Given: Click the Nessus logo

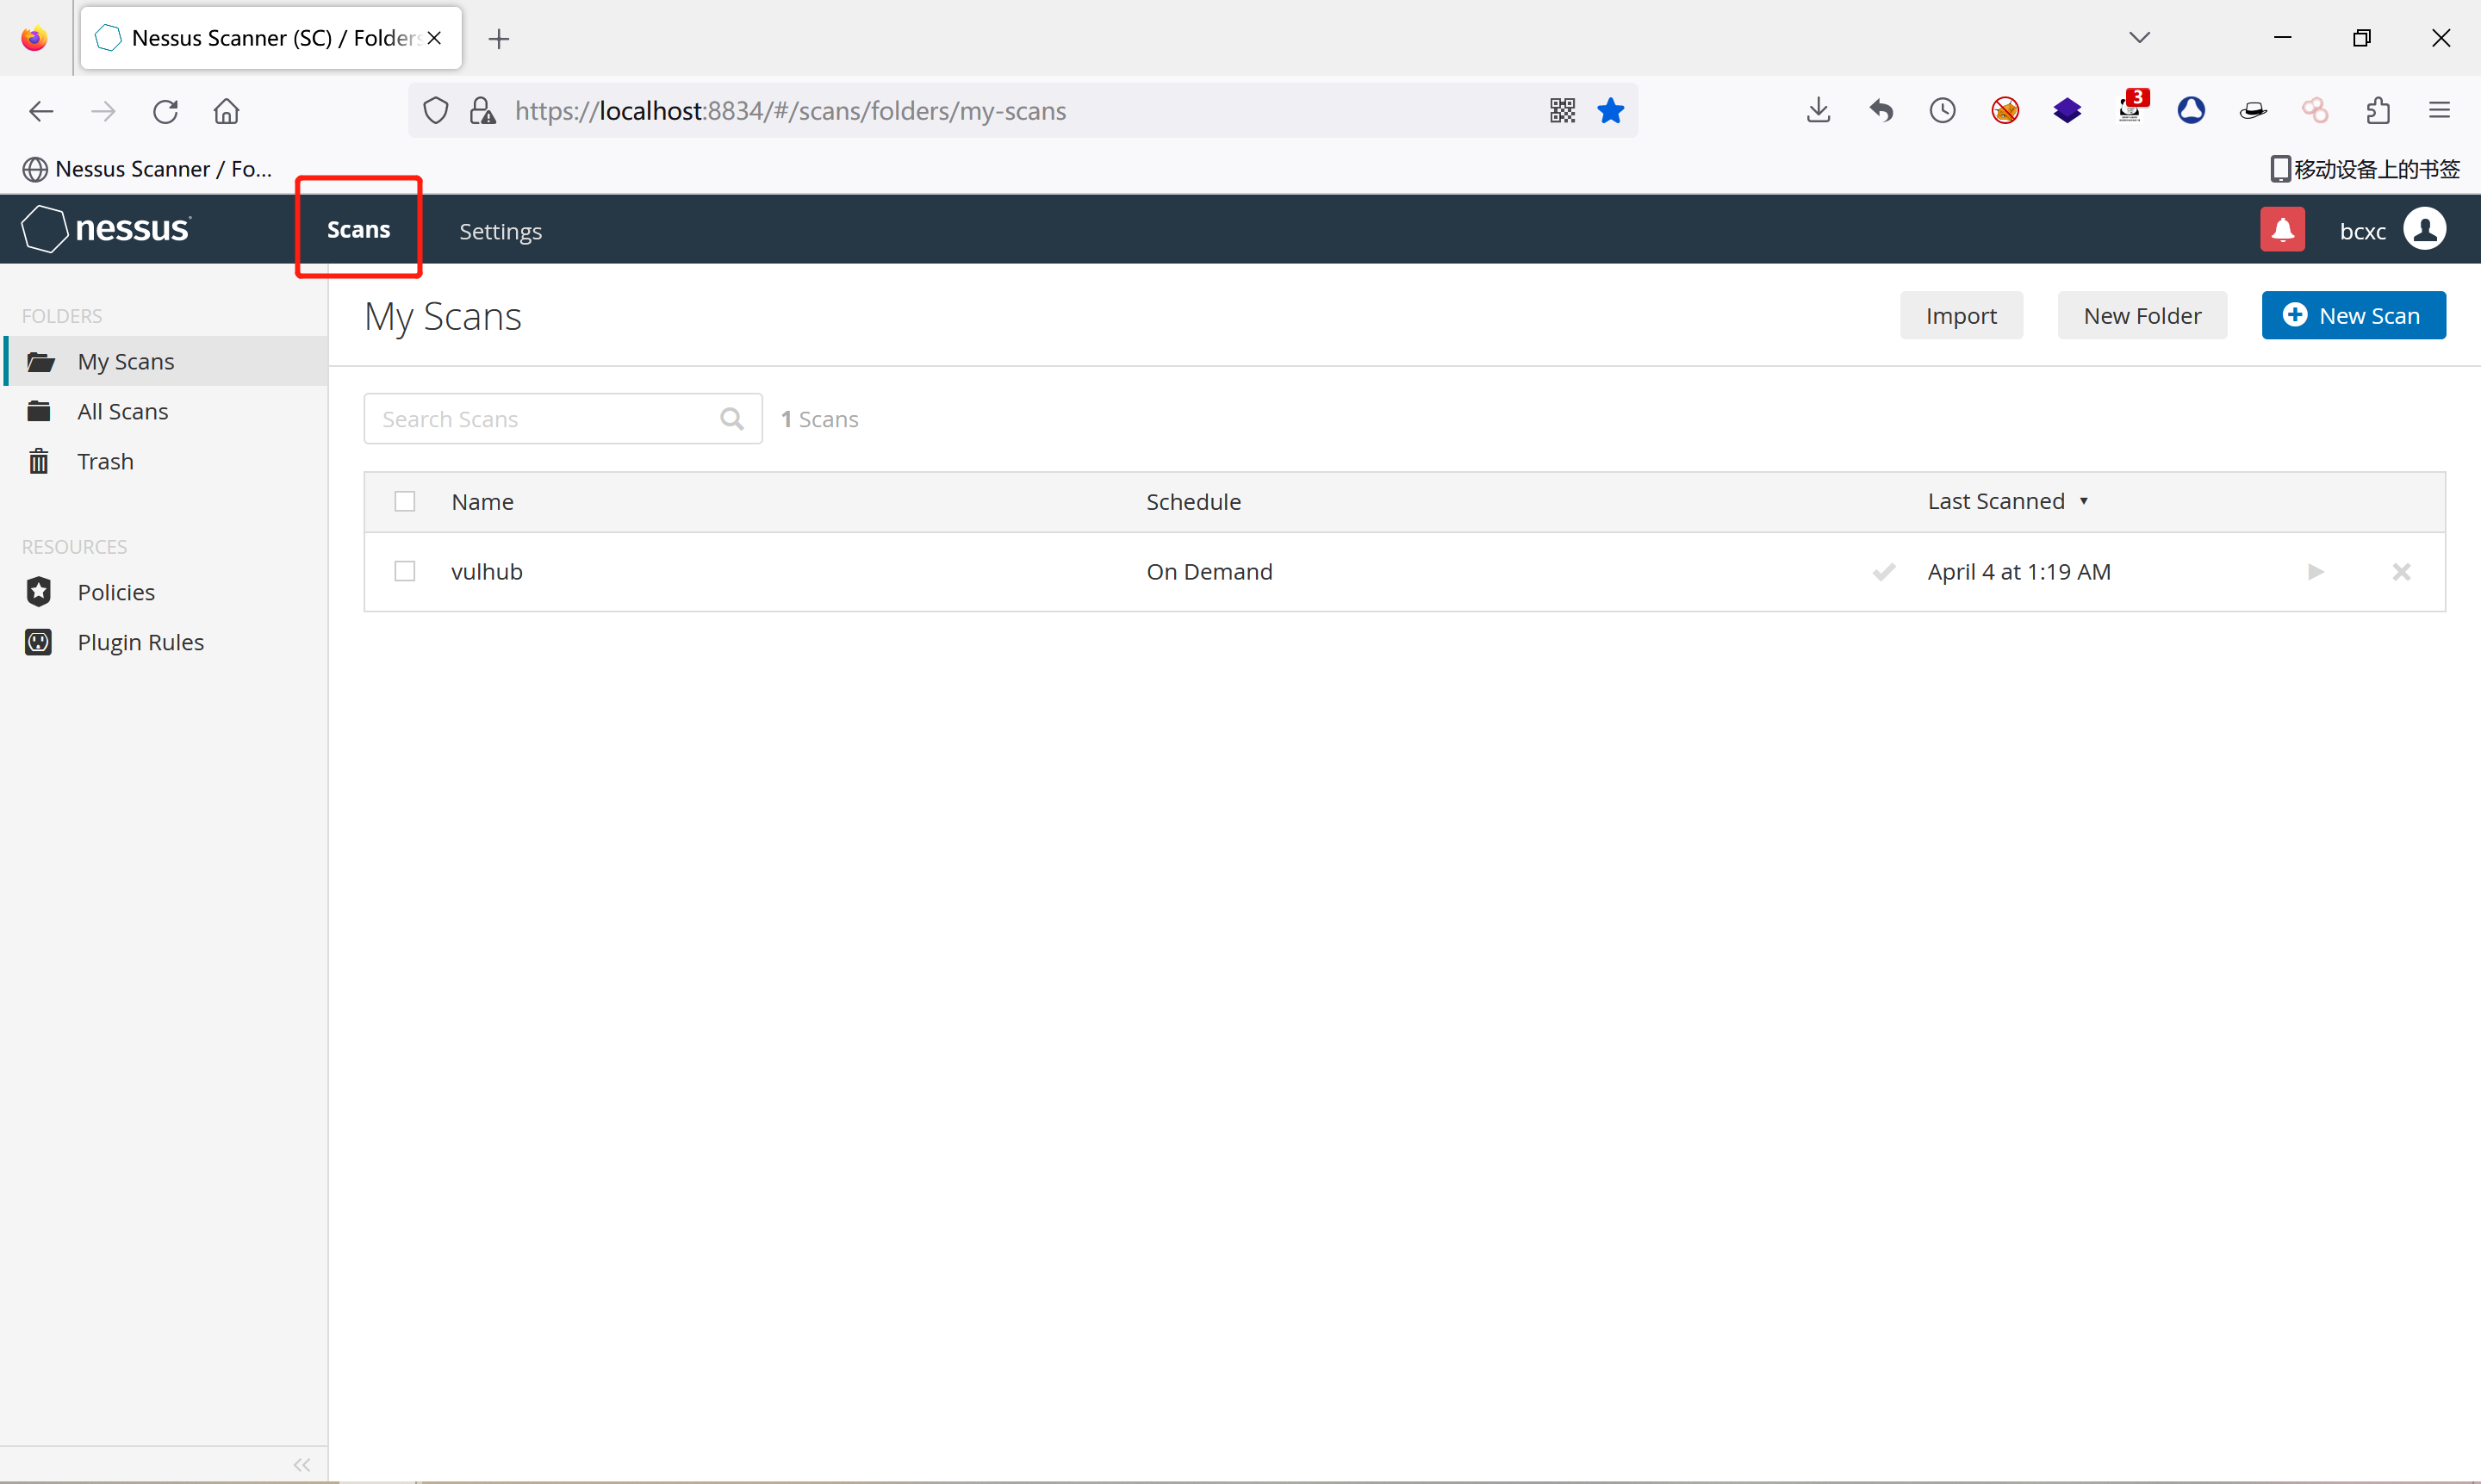Looking at the screenshot, I should click(106, 229).
